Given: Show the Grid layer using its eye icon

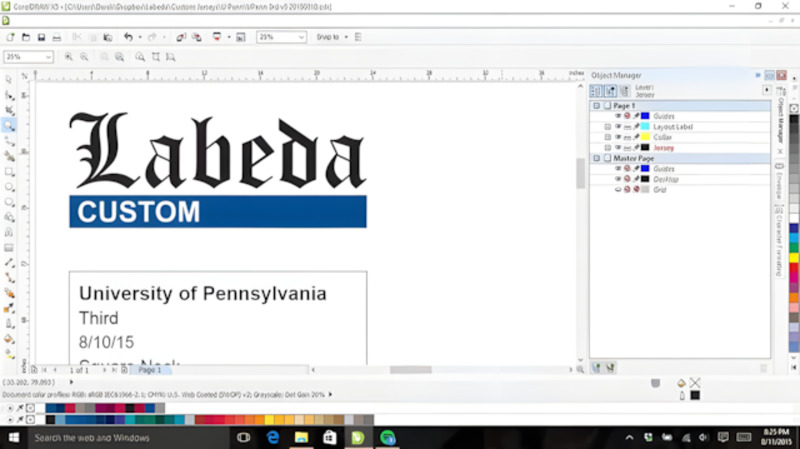Looking at the screenshot, I should [618, 189].
